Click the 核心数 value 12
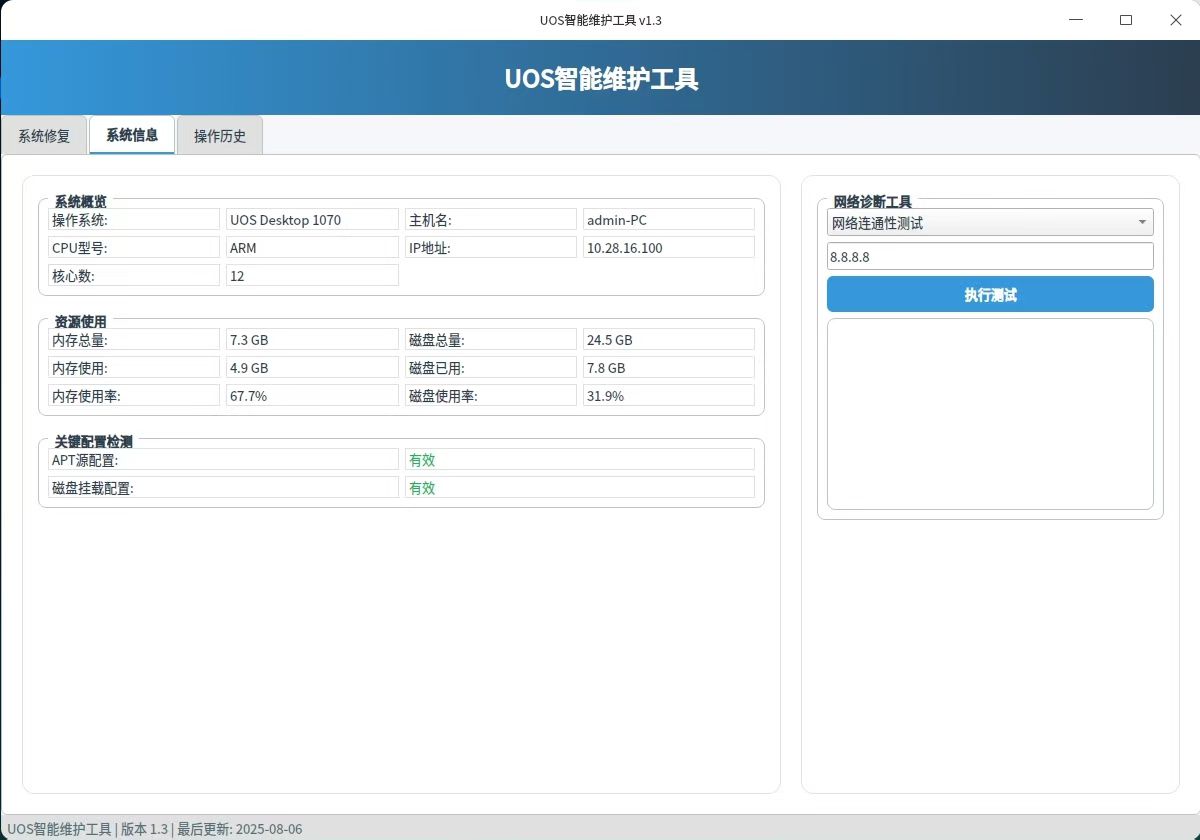This screenshot has width=1200, height=840. (x=312, y=276)
